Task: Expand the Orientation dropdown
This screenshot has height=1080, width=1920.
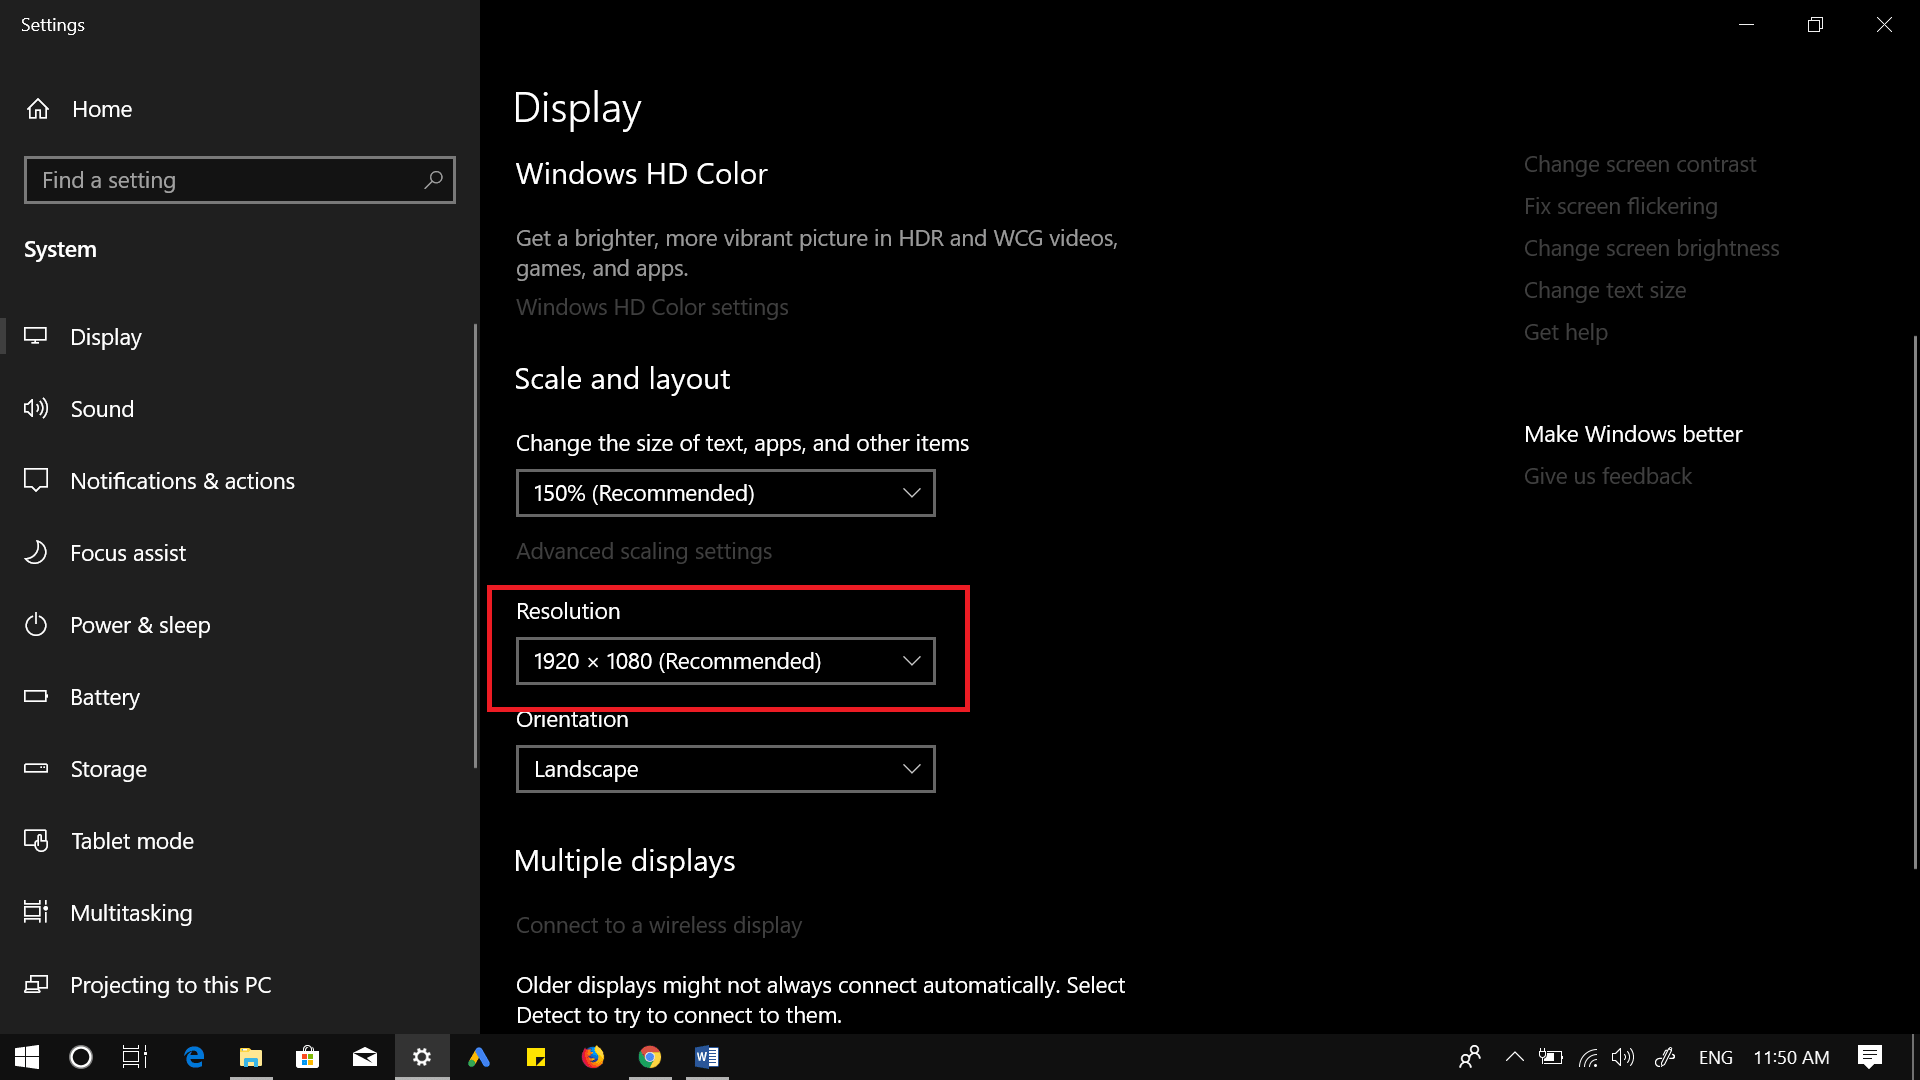Action: point(725,769)
